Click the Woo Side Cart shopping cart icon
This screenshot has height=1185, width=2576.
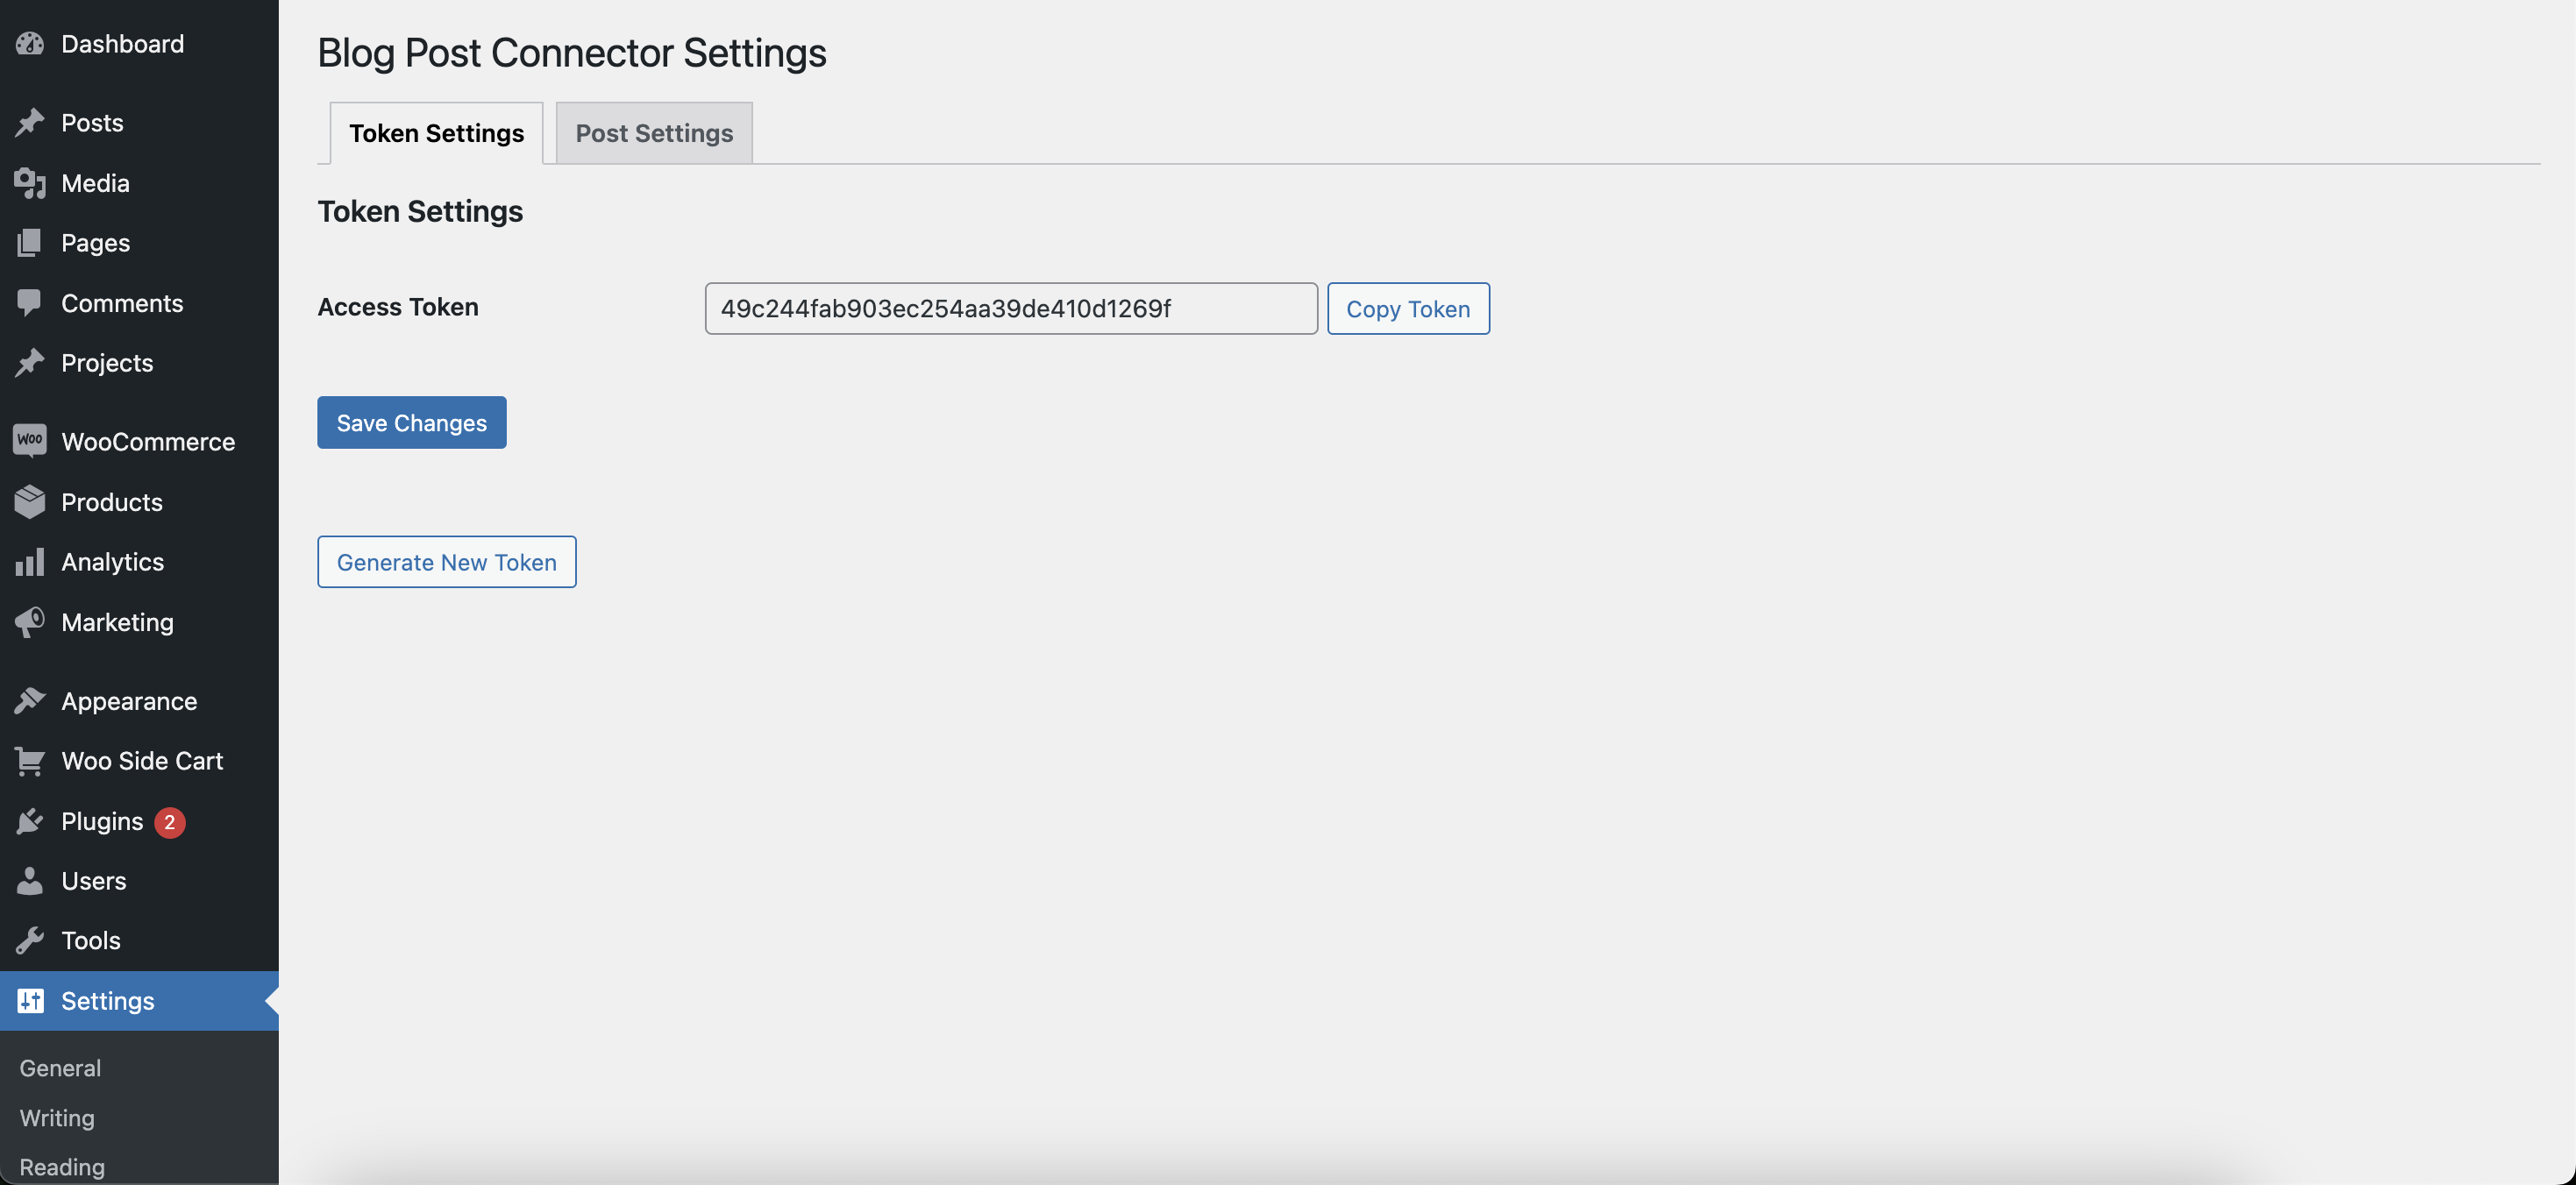pyautogui.click(x=30, y=760)
